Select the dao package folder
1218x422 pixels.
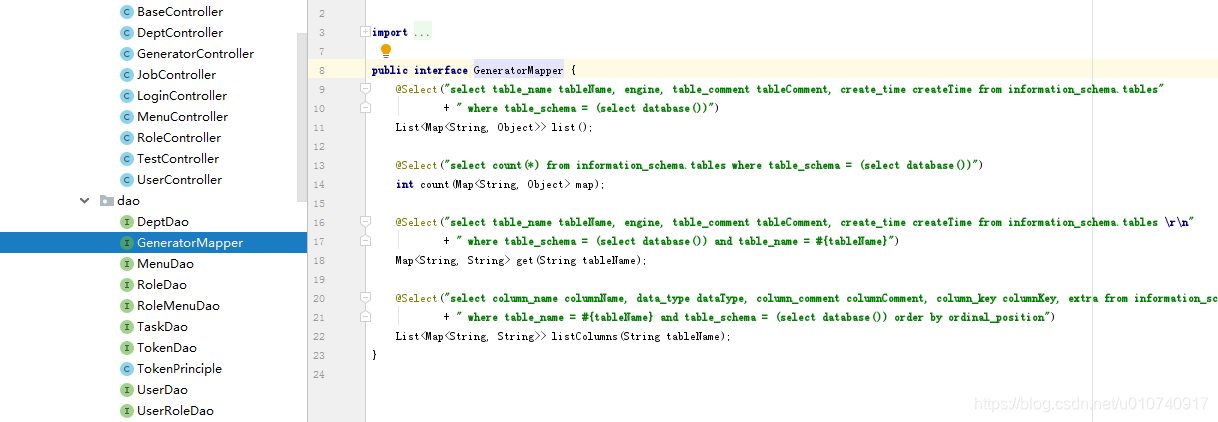click(x=128, y=201)
